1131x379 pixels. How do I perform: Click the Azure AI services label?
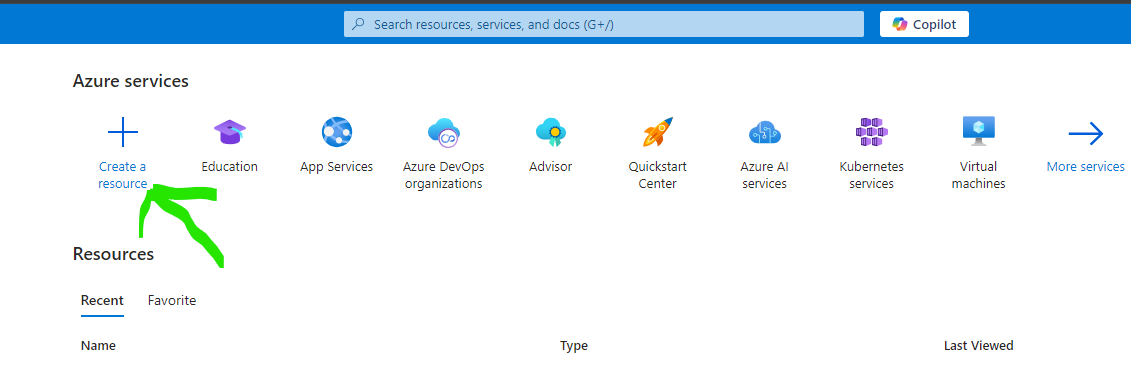coord(765,175)
